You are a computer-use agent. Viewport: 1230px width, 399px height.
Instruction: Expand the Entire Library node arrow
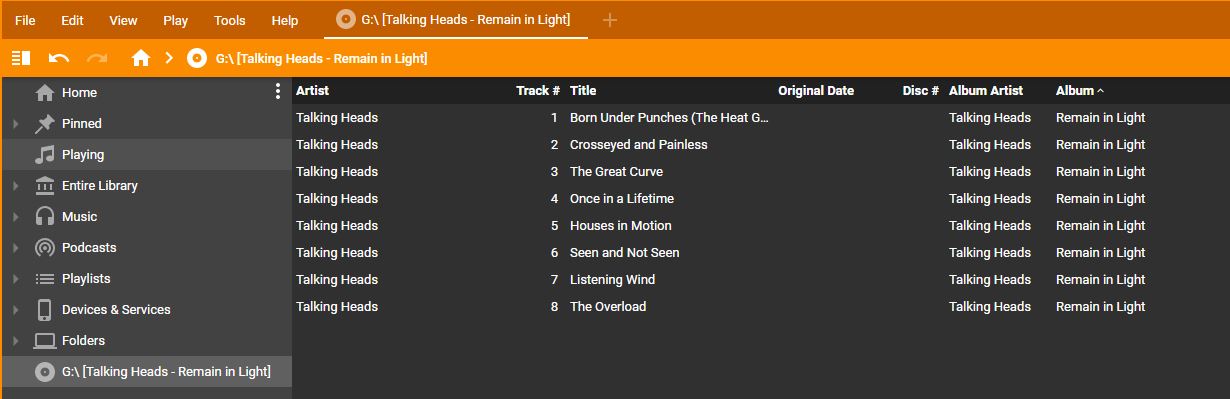point(15,186)
